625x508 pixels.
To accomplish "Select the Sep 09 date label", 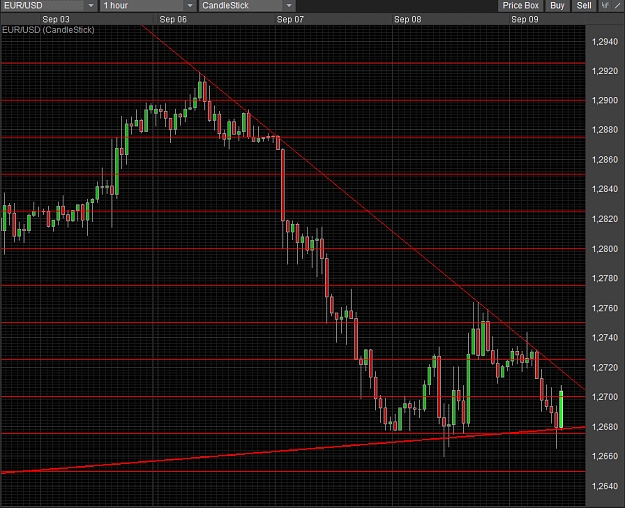I will tap(525, 19).
